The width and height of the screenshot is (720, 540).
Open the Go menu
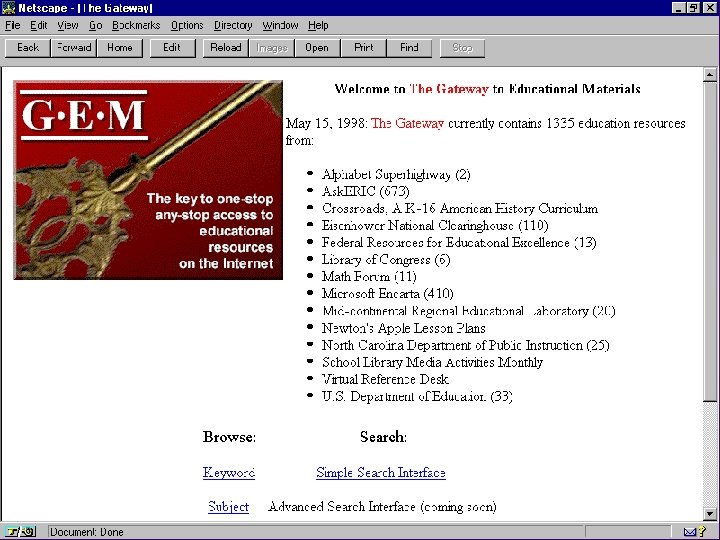click(96, 25)
